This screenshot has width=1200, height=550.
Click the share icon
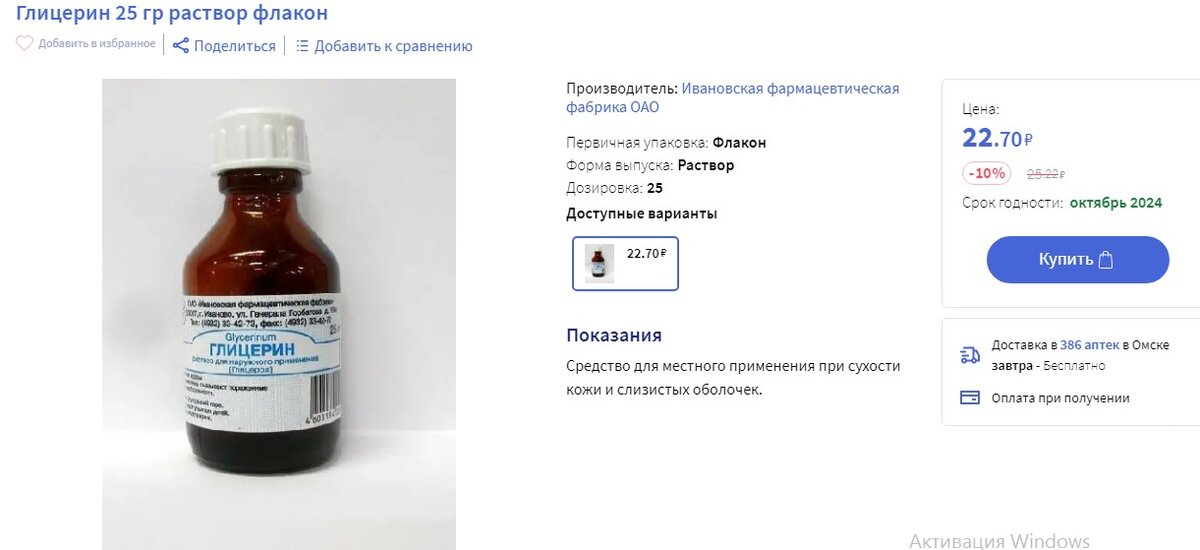(x=180, y=45)
